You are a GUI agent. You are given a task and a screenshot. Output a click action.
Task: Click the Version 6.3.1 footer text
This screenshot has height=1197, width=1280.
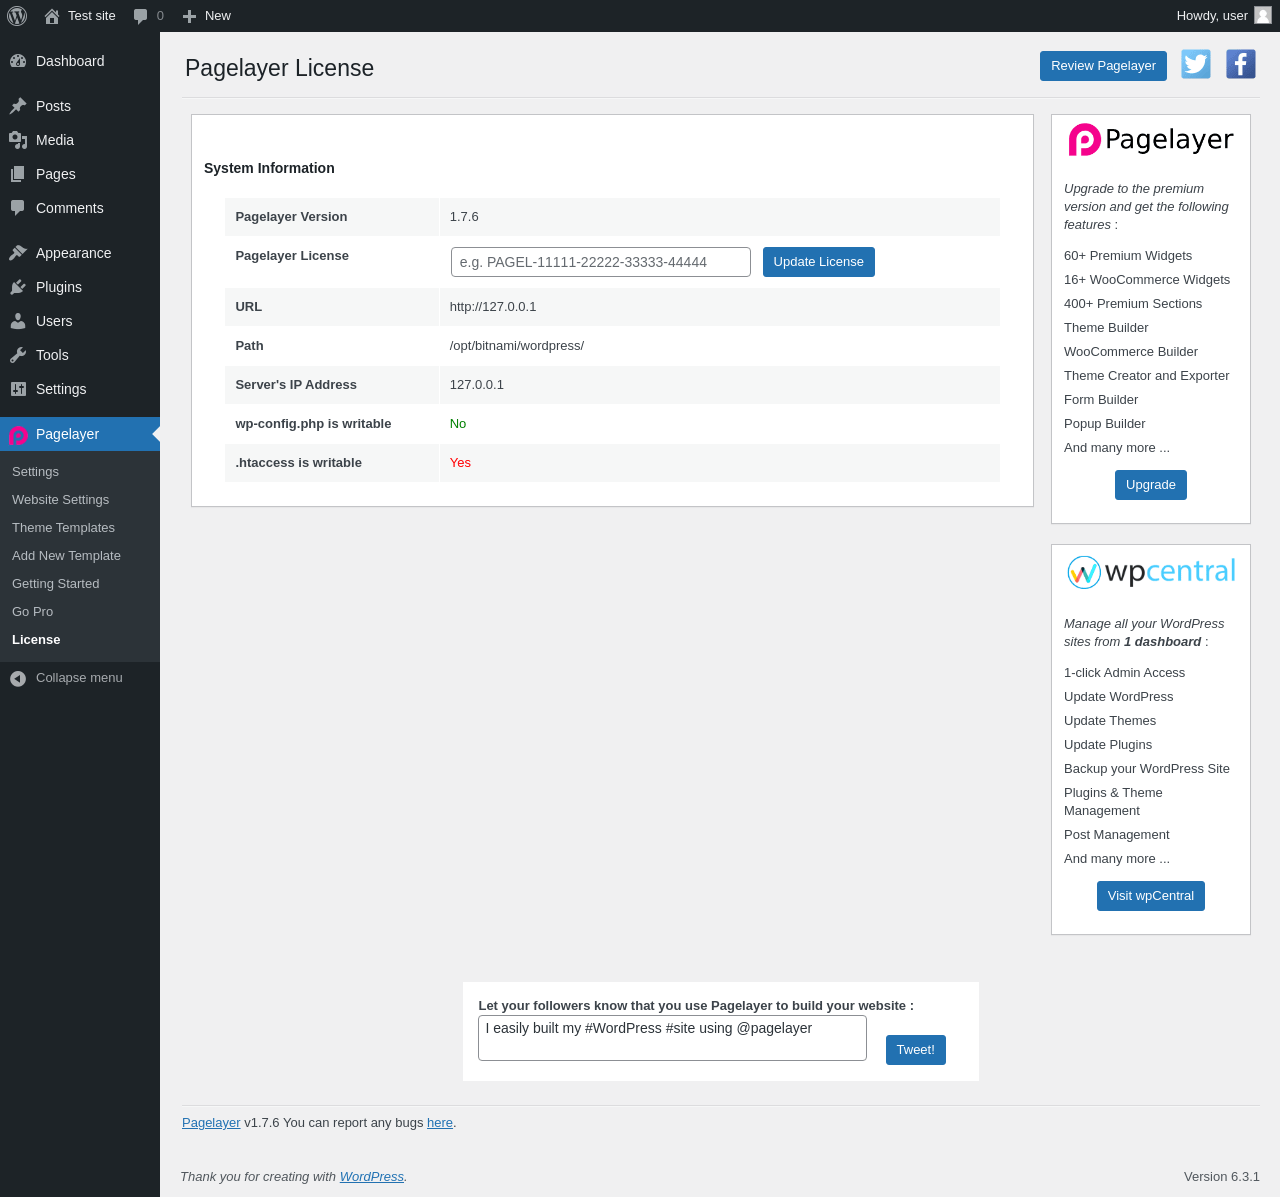[1222, 1177]
